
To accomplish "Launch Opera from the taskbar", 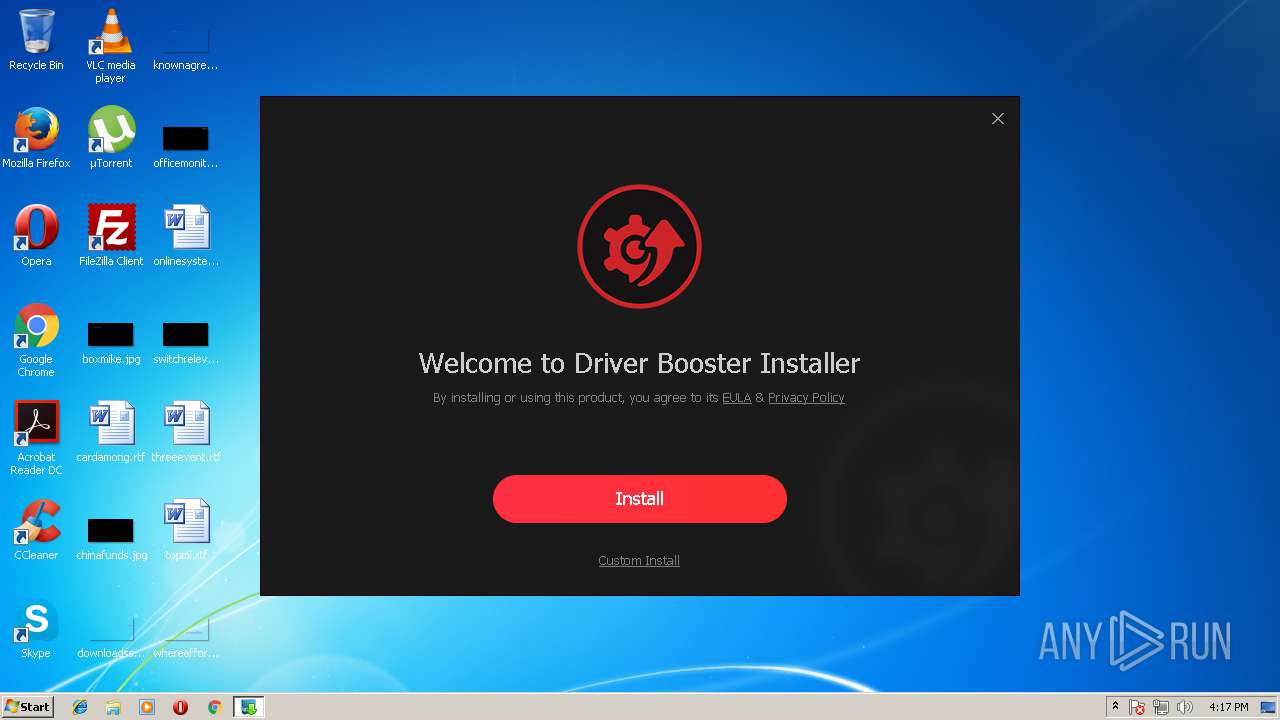I will [180, 707].
